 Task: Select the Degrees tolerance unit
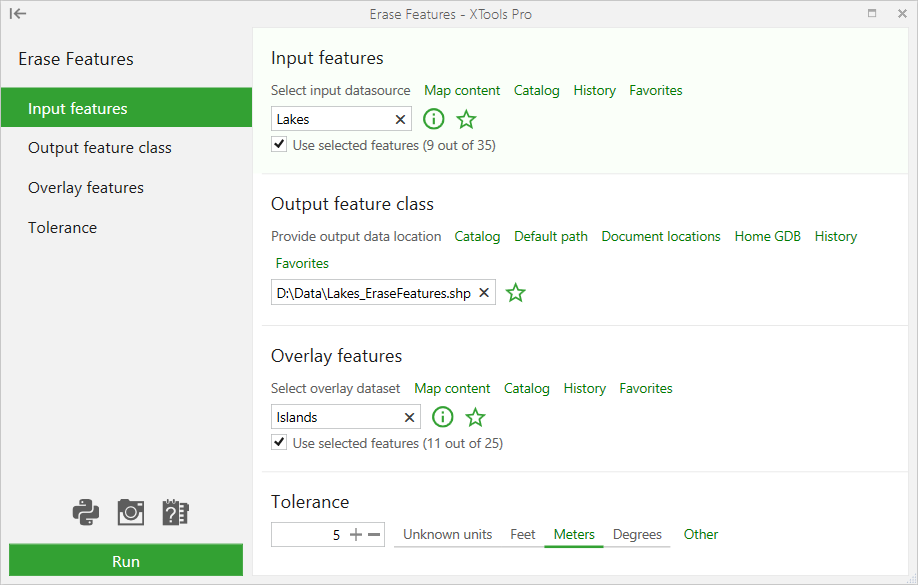(637, 534)
